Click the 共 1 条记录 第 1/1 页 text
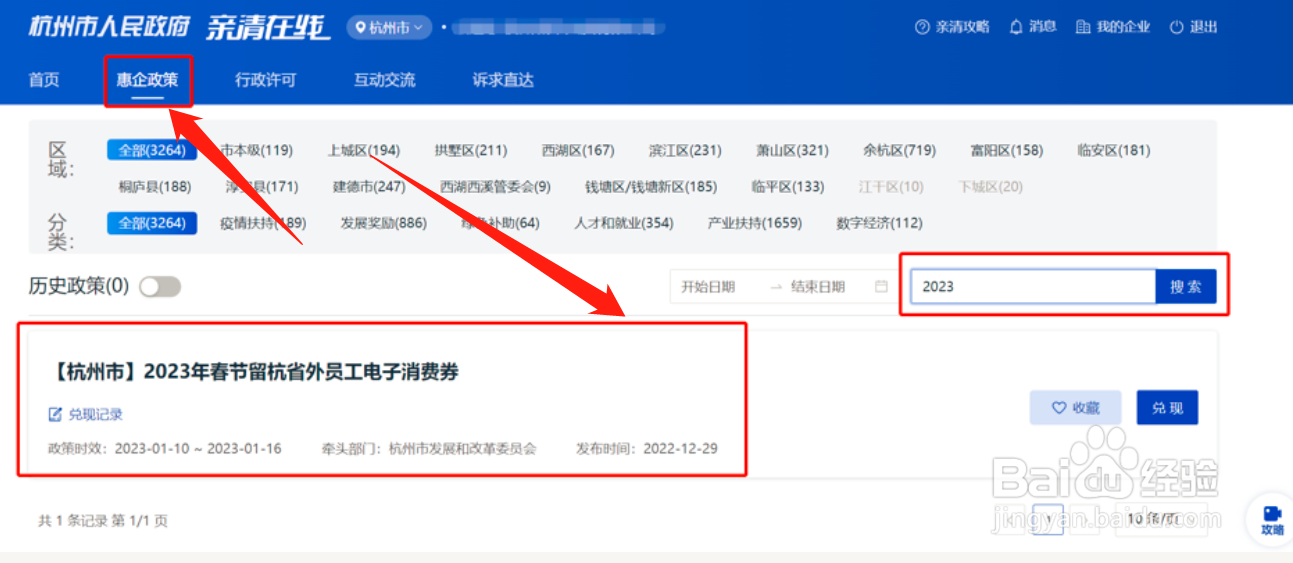 (103, 520)
